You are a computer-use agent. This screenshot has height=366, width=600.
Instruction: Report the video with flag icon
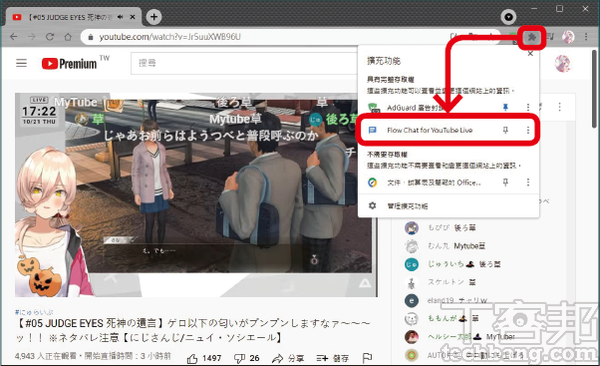(x=367, y=358)
